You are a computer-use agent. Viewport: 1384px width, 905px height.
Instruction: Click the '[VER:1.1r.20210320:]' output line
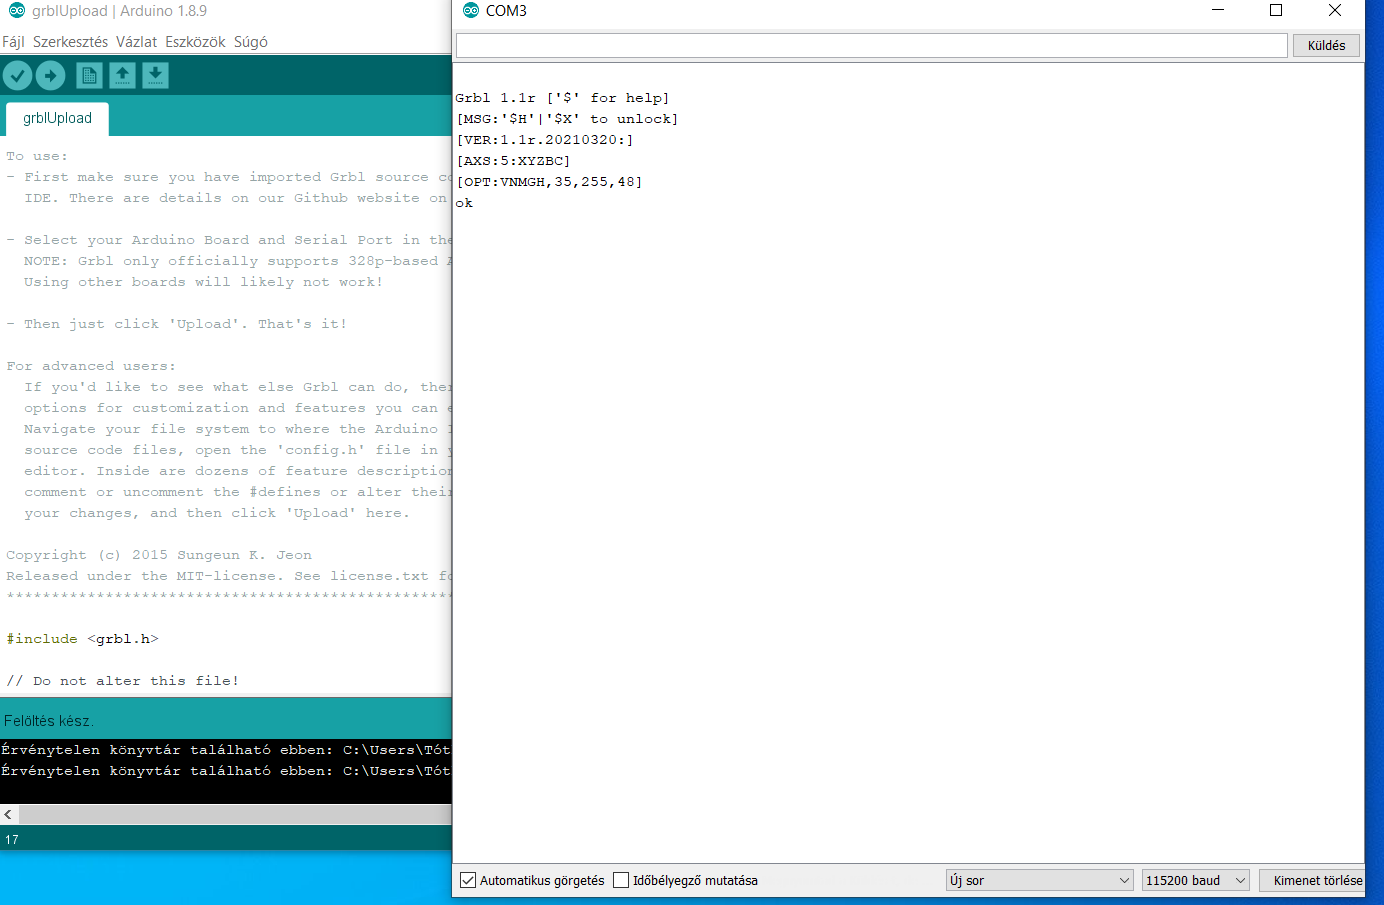click(x=545, y=140)
